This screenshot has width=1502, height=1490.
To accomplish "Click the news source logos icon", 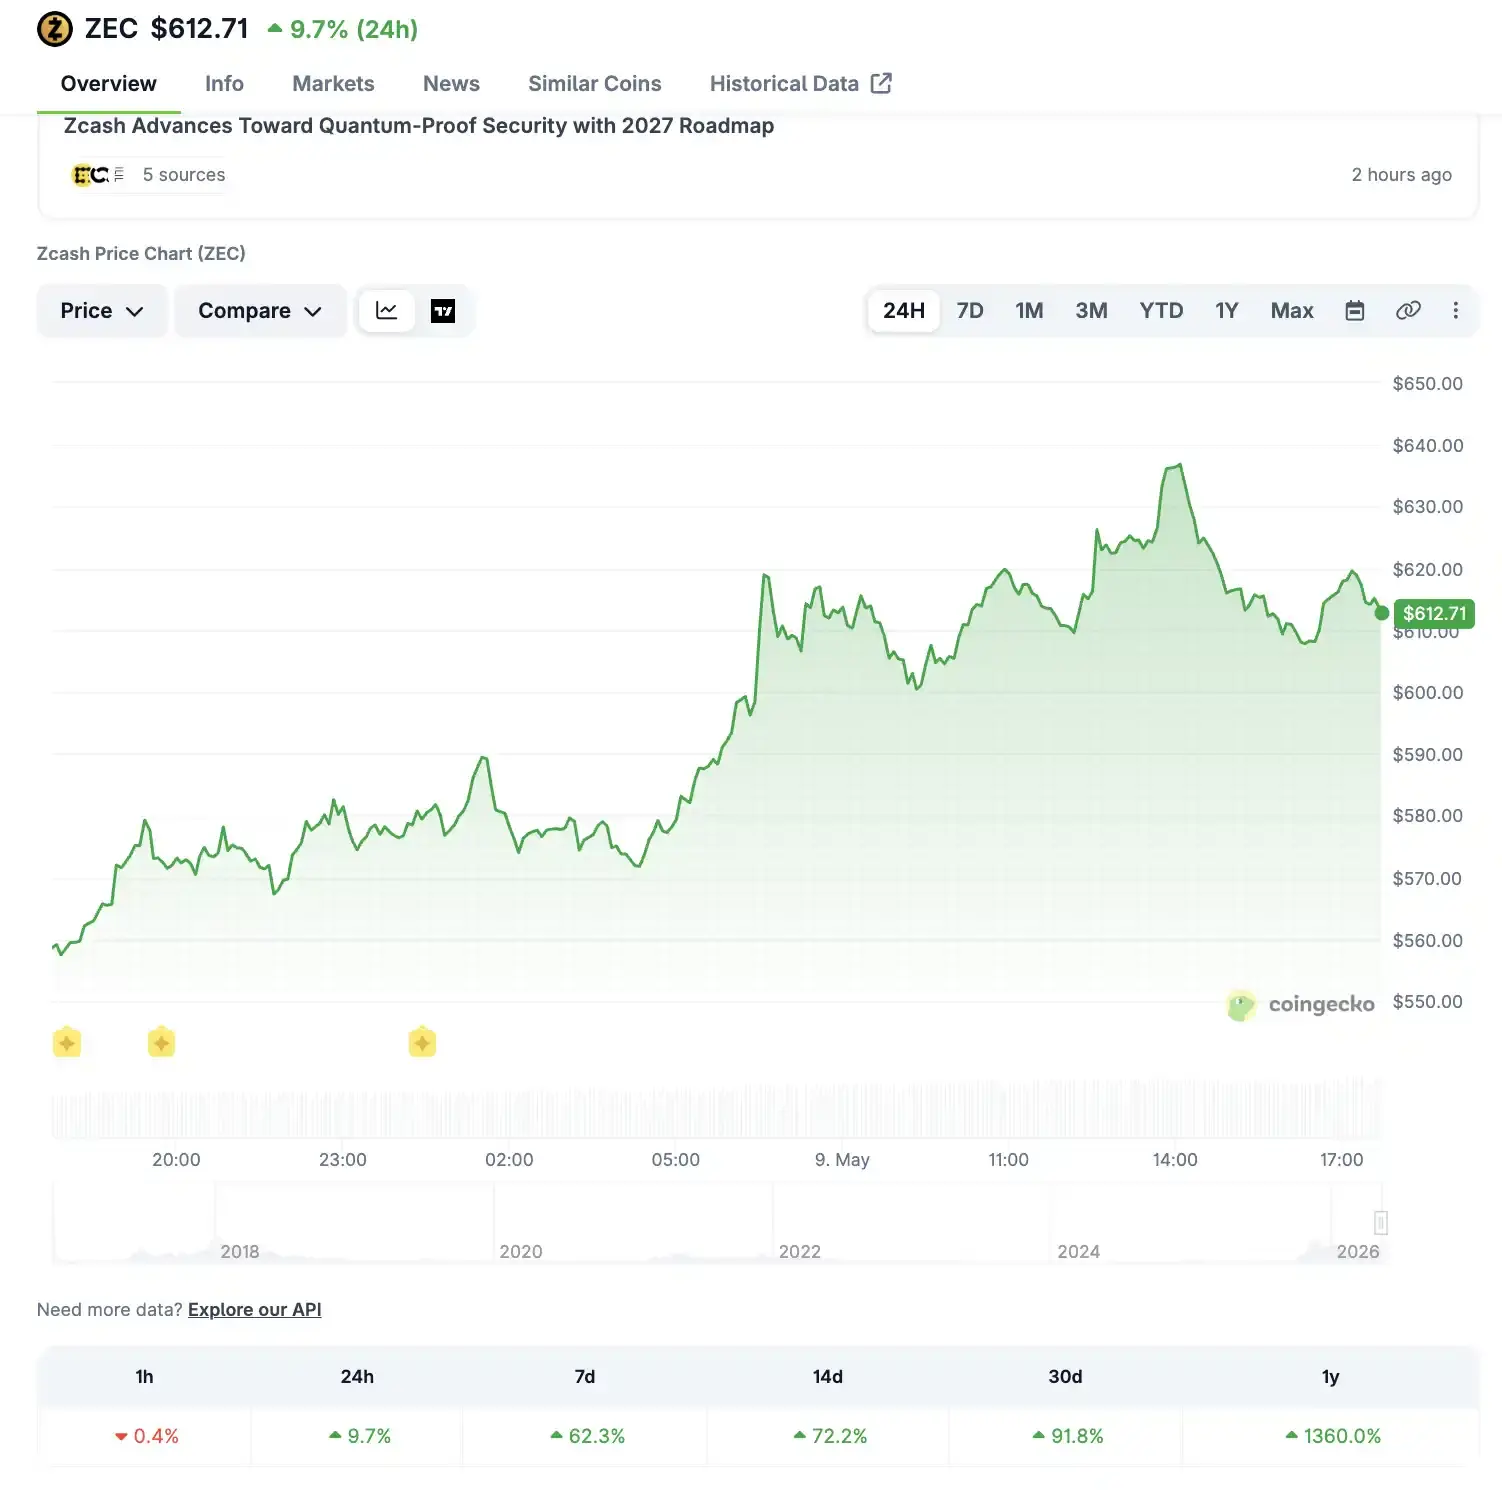I will pos(99,175).
